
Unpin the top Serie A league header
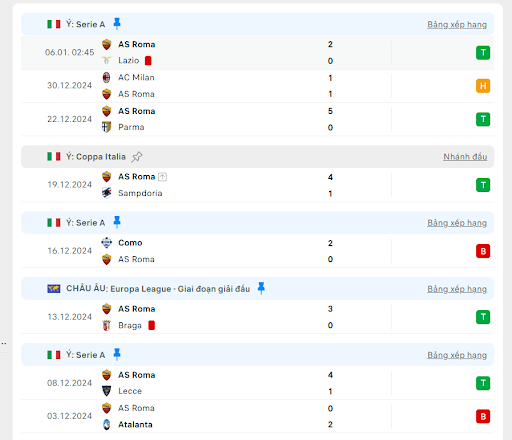click(117, 24)
